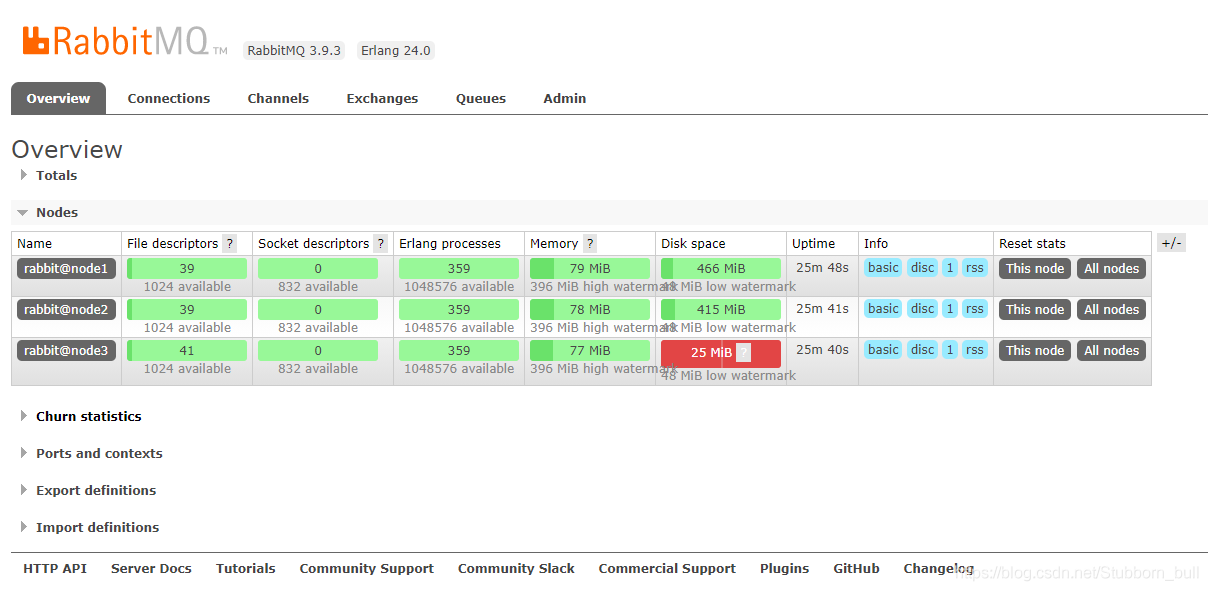Screen dimensions: 1208x591
Task: Collapse the Nodes section
Action: click(56, 213)
